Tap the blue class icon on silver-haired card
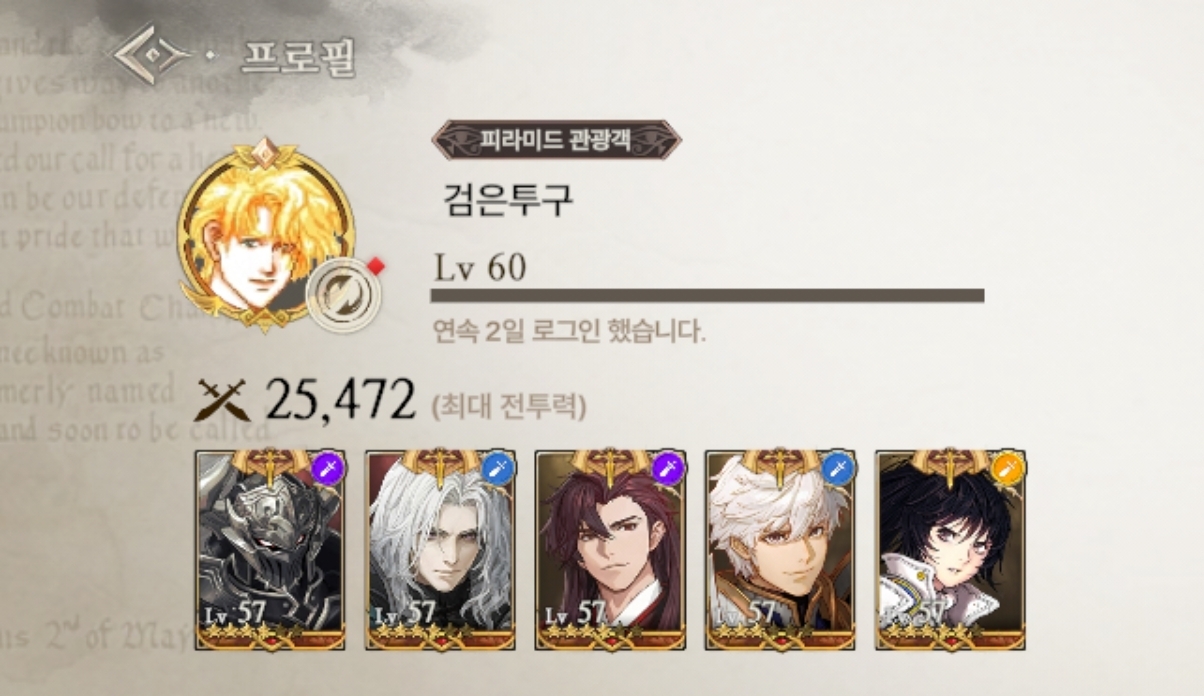 (x=498, y=468)
